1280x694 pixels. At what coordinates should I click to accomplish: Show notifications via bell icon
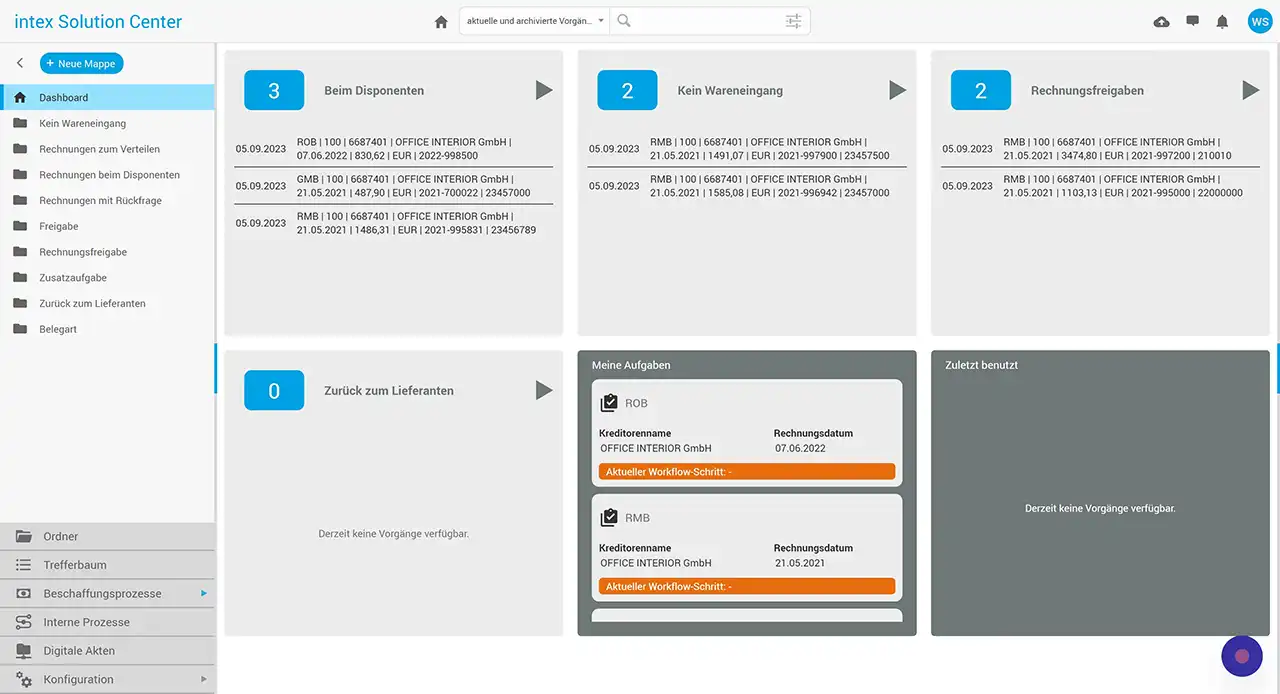(1222, 22)
